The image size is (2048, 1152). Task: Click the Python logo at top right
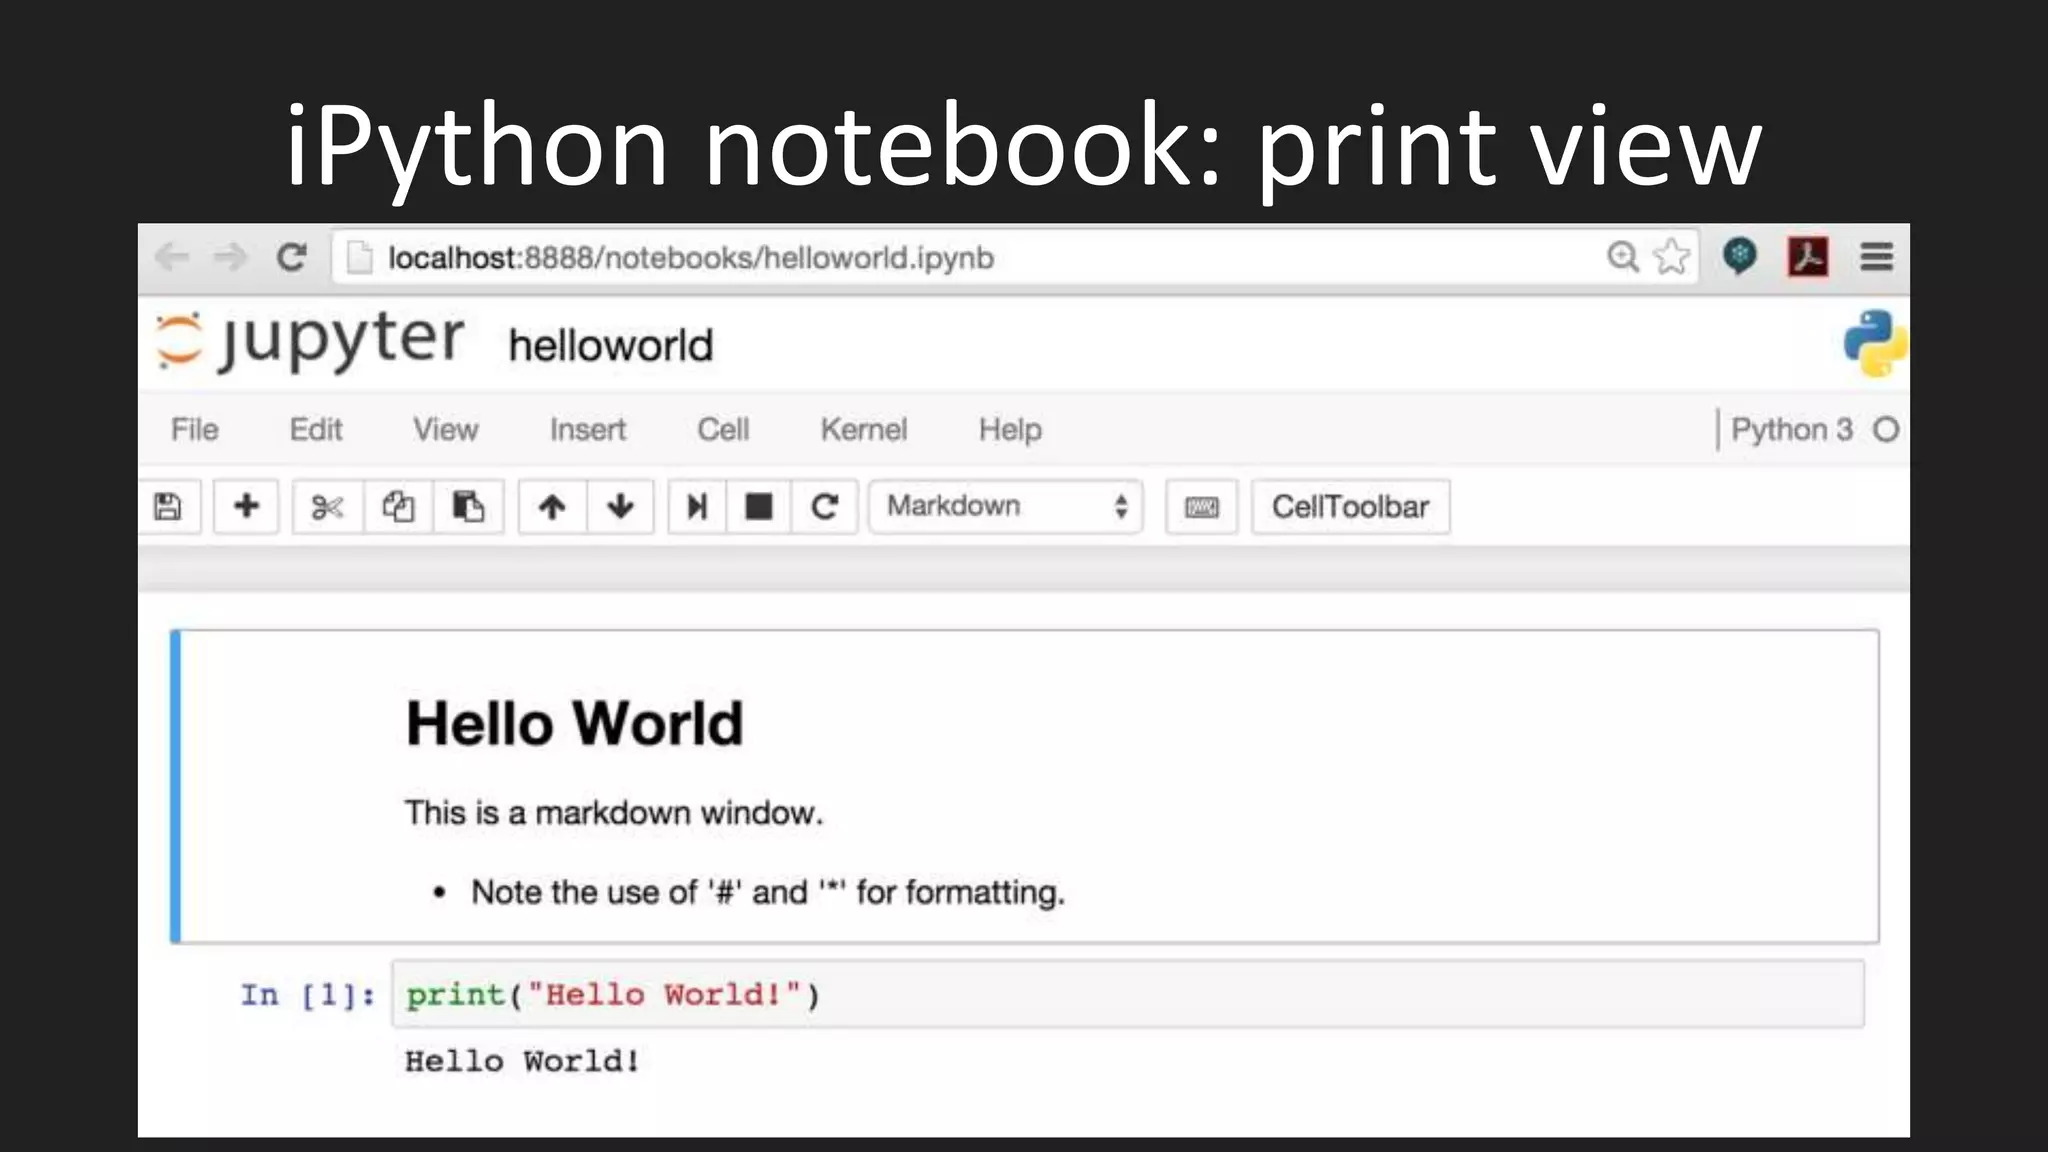click(1875, 343)
